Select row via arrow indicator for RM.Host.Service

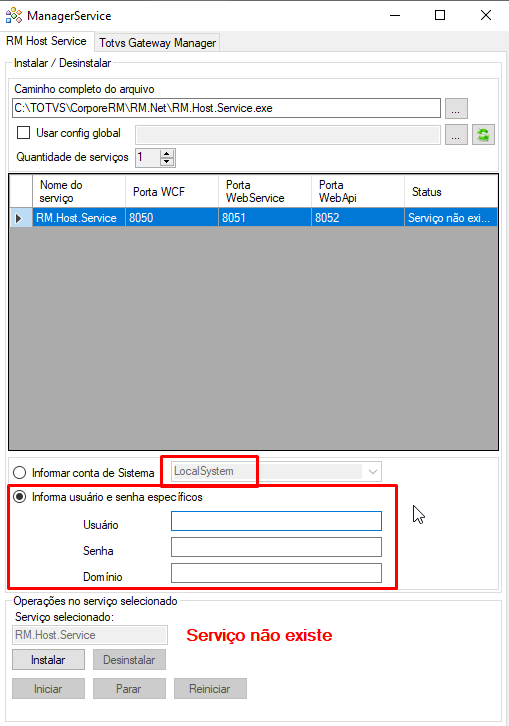click(x=20, y=218)
